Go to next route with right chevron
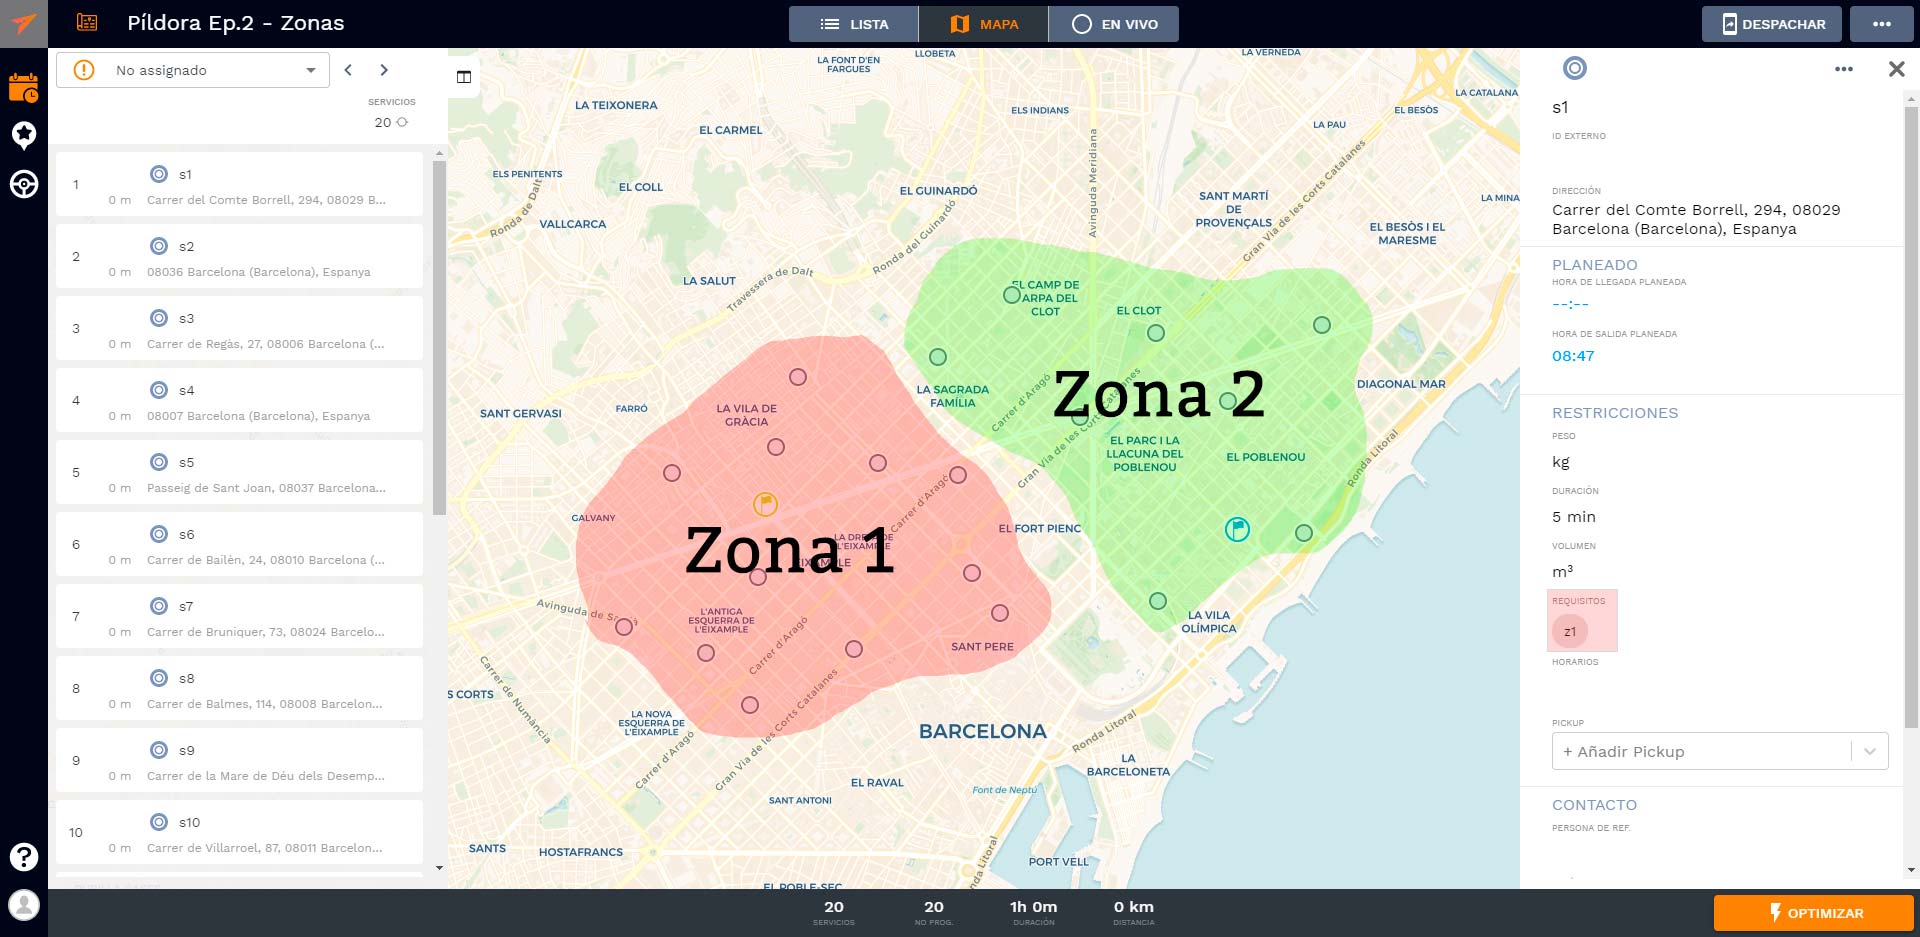Screen dimensions: 1920x937 point(384,70)
